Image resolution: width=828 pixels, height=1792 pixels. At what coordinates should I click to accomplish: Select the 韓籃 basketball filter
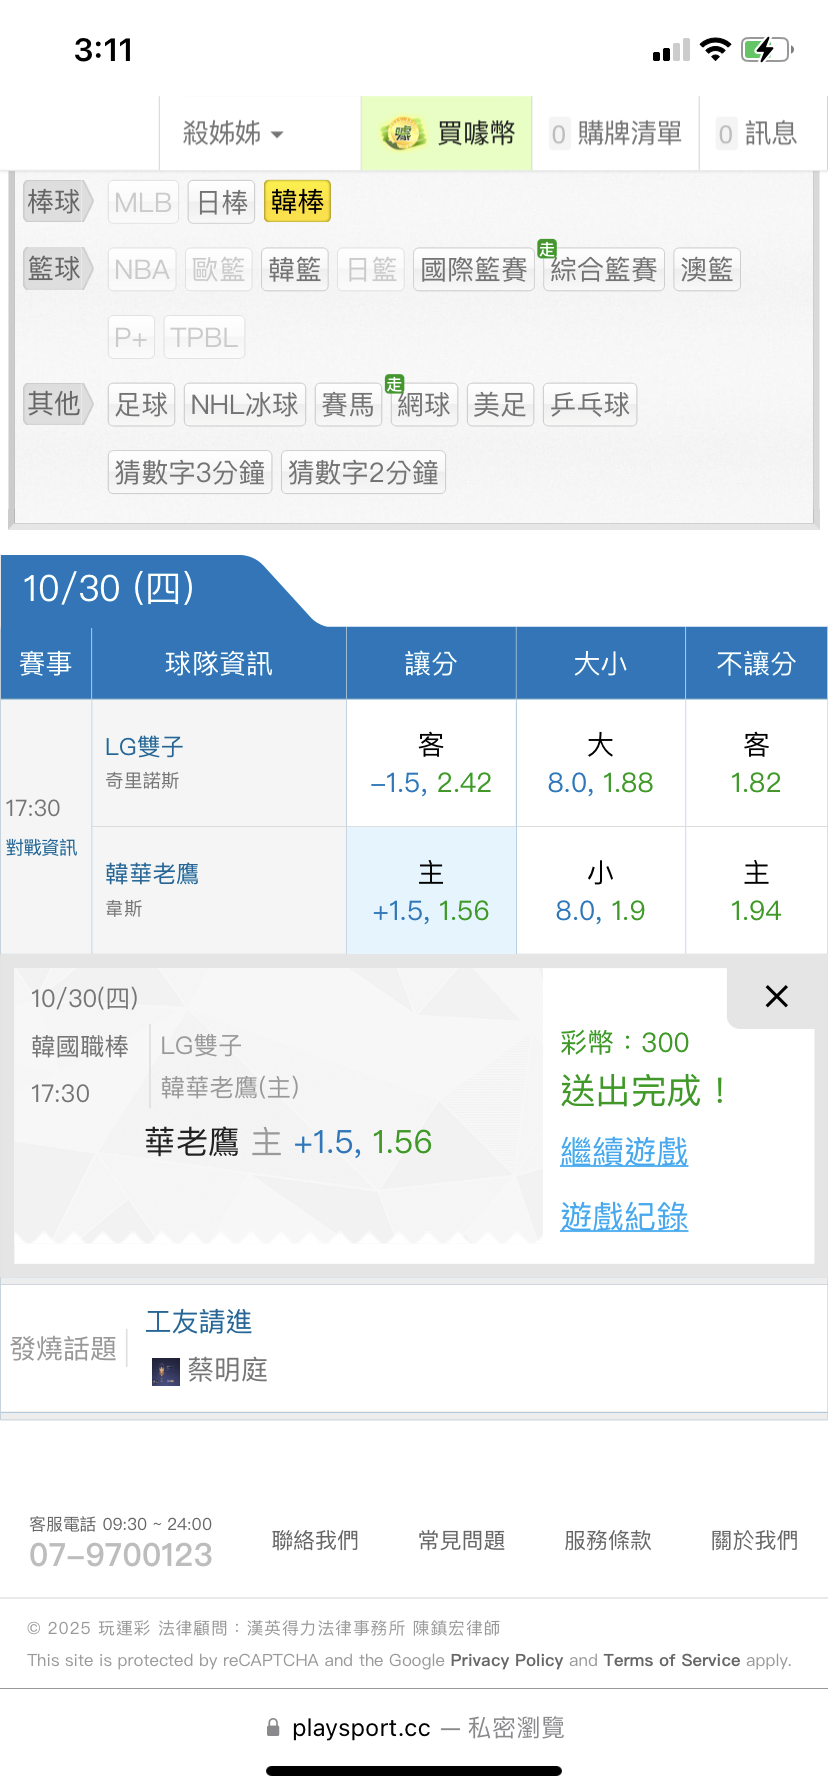295,269
